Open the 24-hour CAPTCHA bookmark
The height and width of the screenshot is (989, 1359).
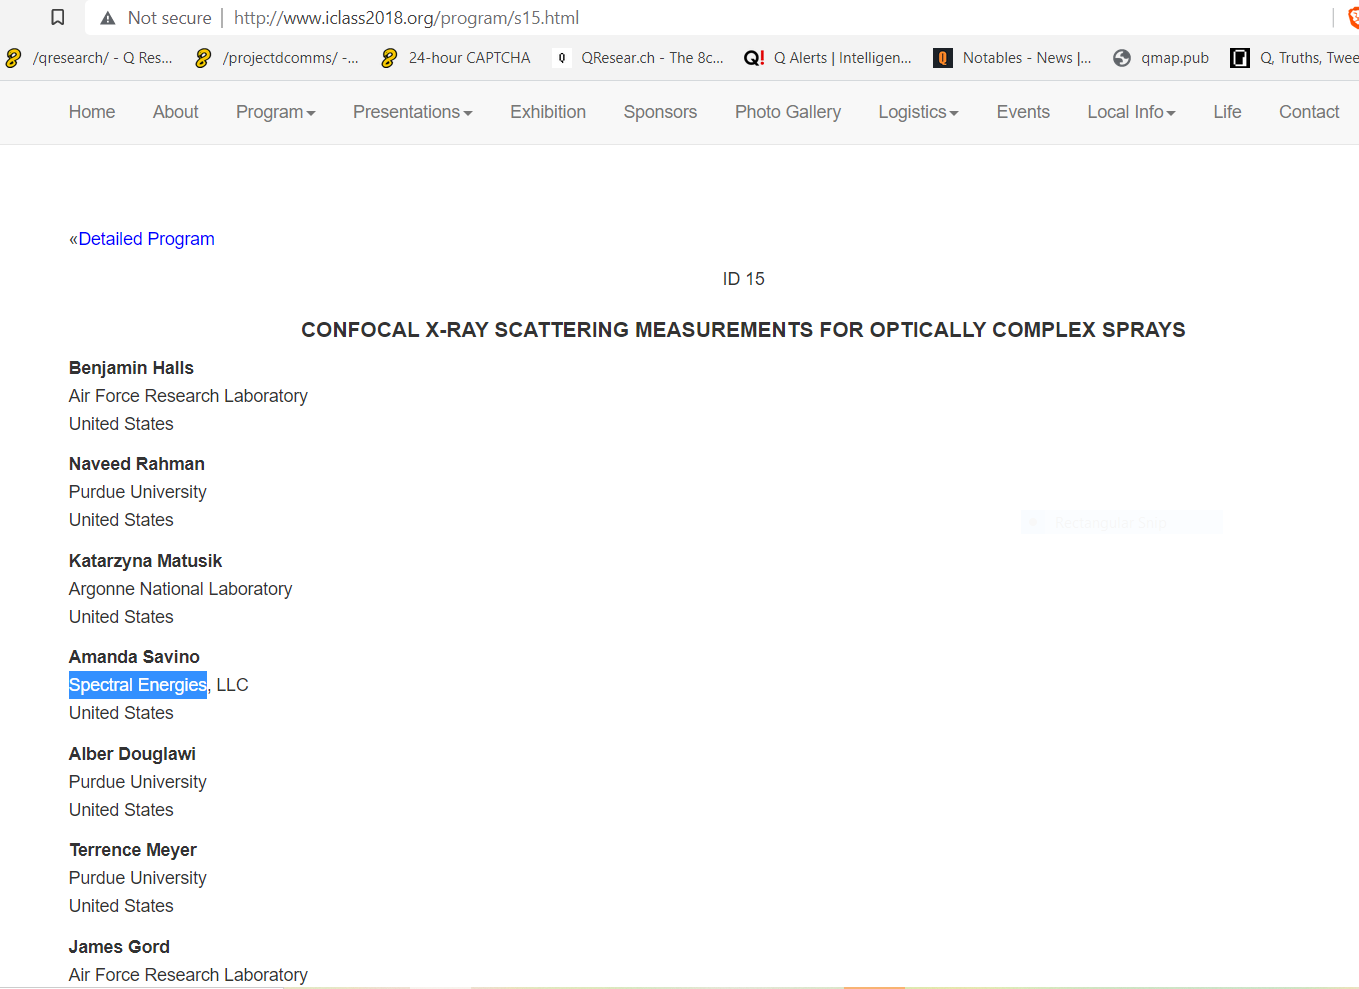point(456,58)
